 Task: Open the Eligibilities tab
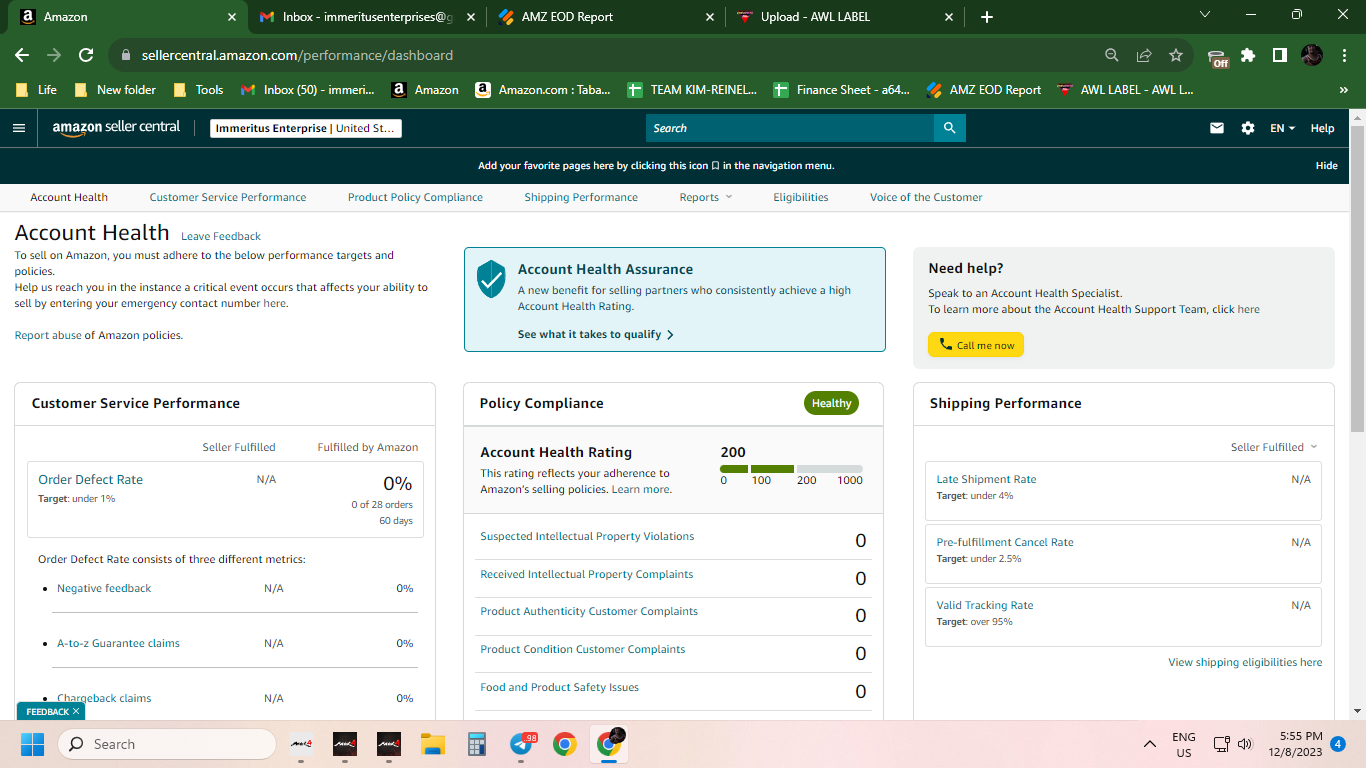click(x=801, y=197)
